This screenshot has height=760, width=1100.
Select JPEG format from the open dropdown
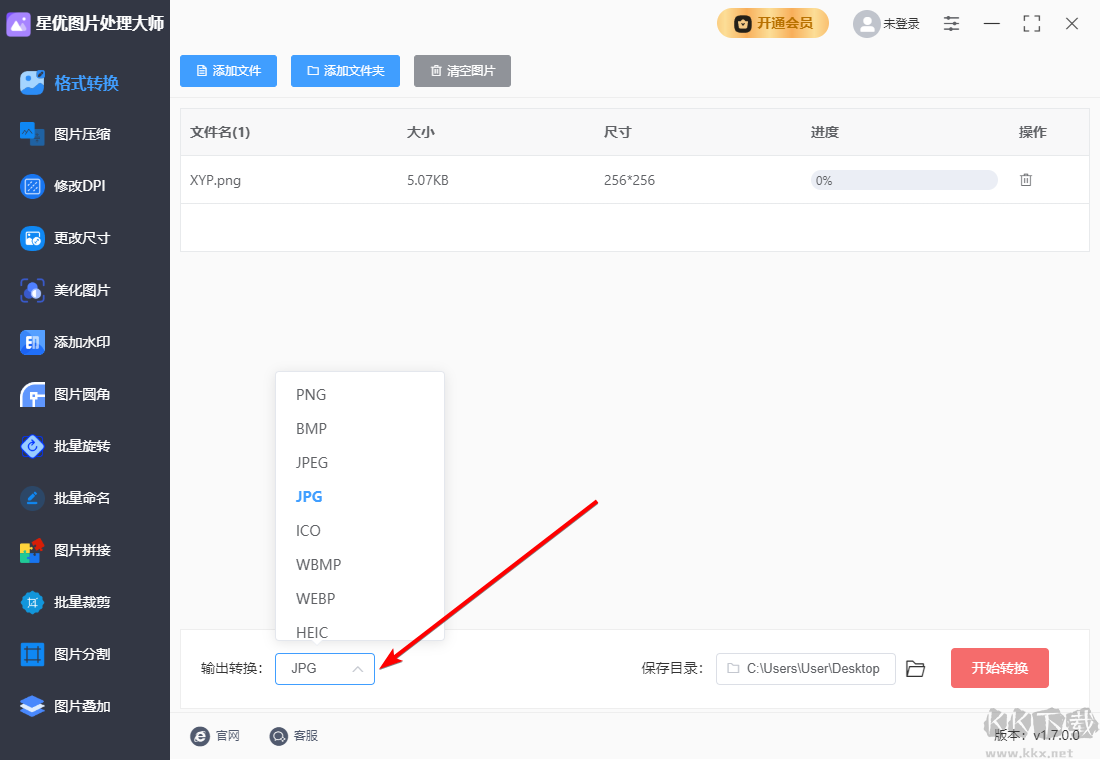(312, 462)
